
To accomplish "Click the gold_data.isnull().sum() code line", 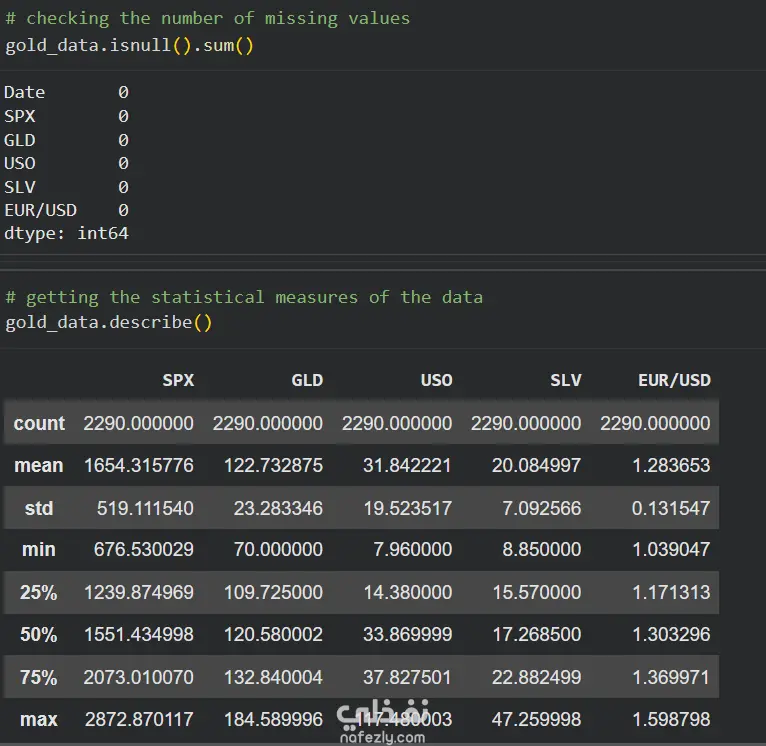I will click(129, 45).
